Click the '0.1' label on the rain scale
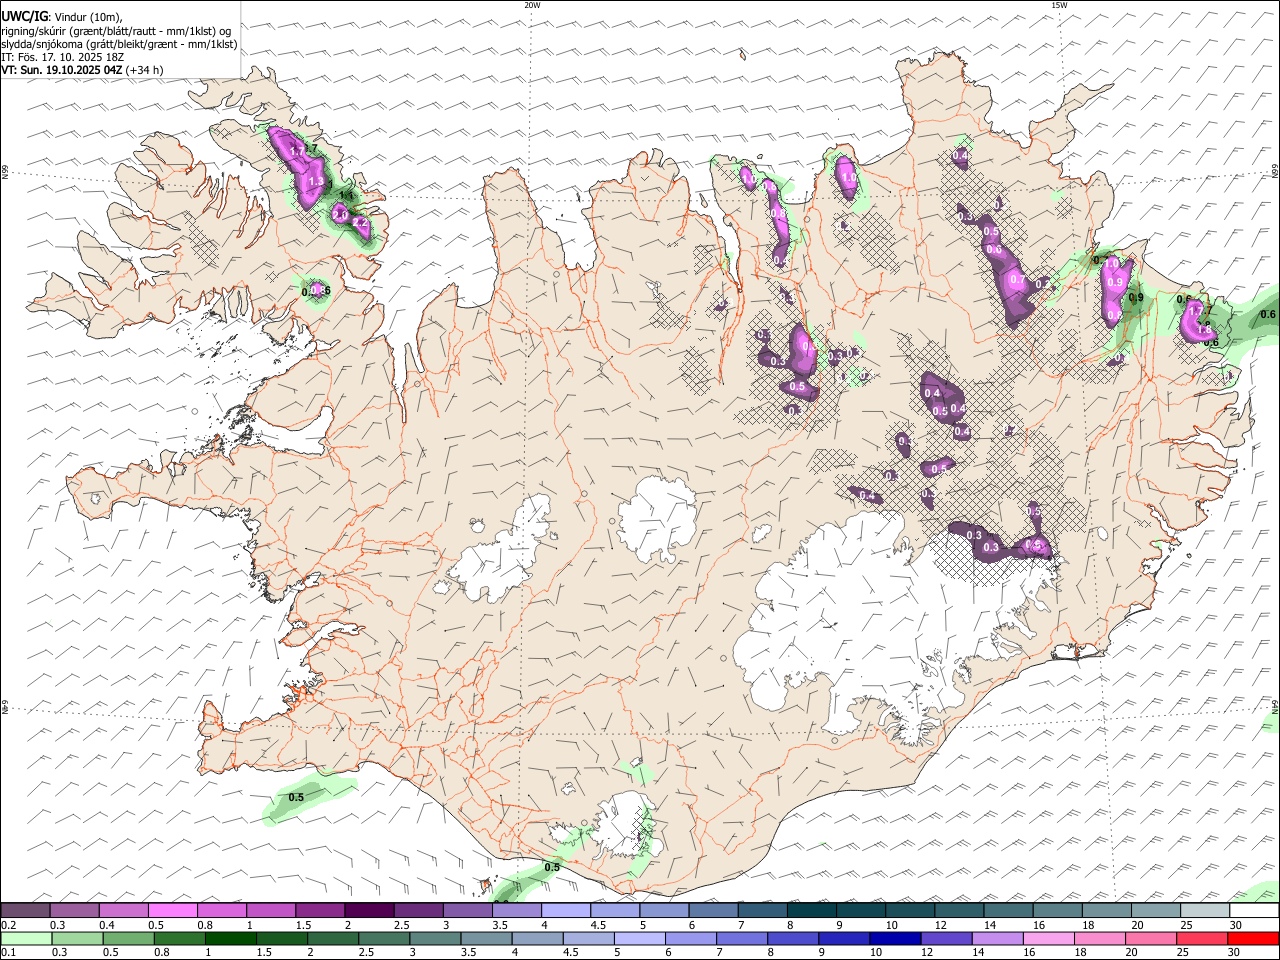The width and height of the screenshot is (1280, 960). click(7, 953)
